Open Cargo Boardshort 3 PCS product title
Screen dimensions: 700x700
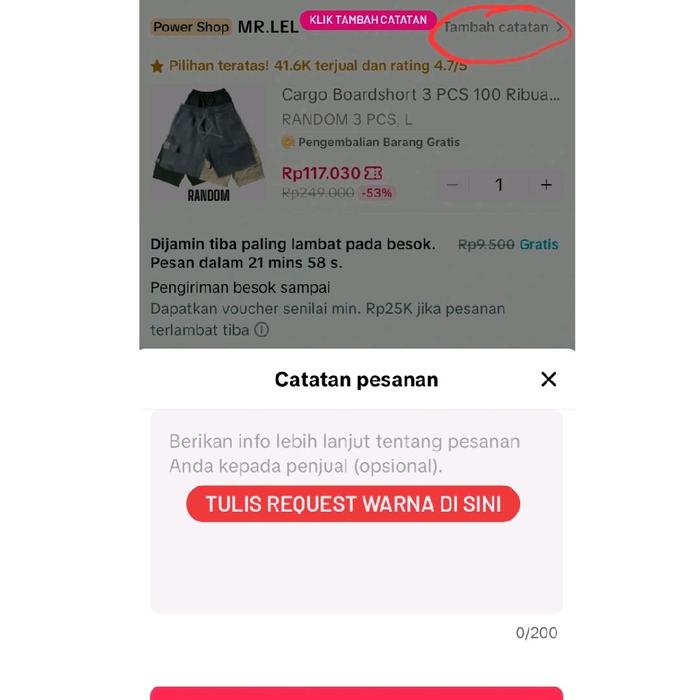[x=420, y=95]
